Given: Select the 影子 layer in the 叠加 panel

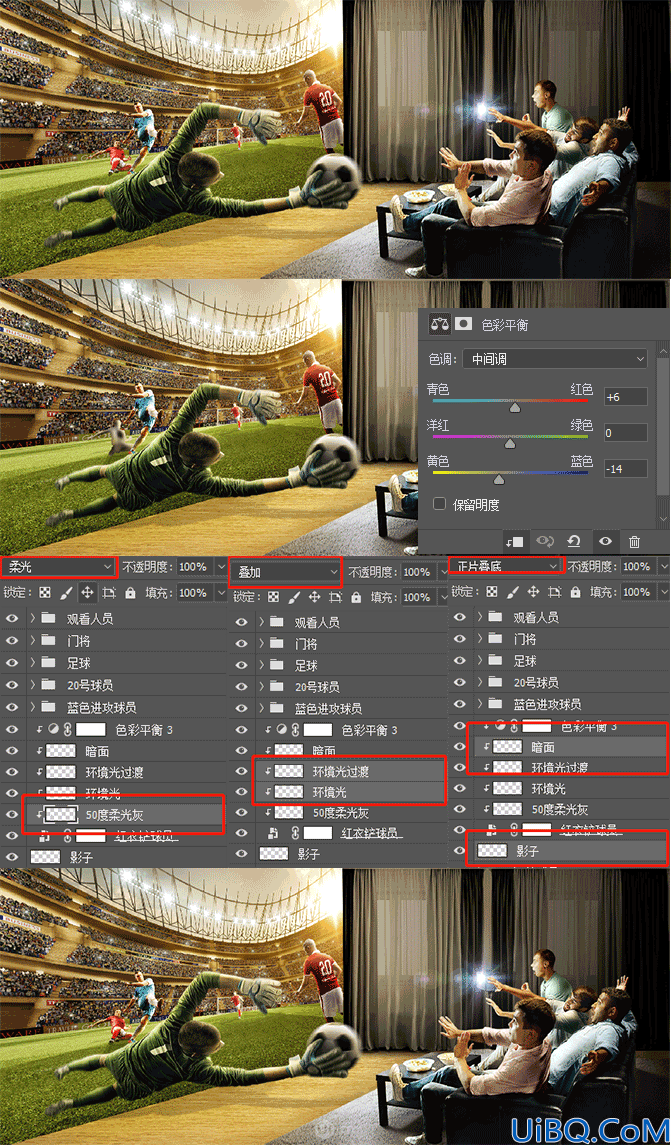Looking at the screenshot, I should pos(340,854).
